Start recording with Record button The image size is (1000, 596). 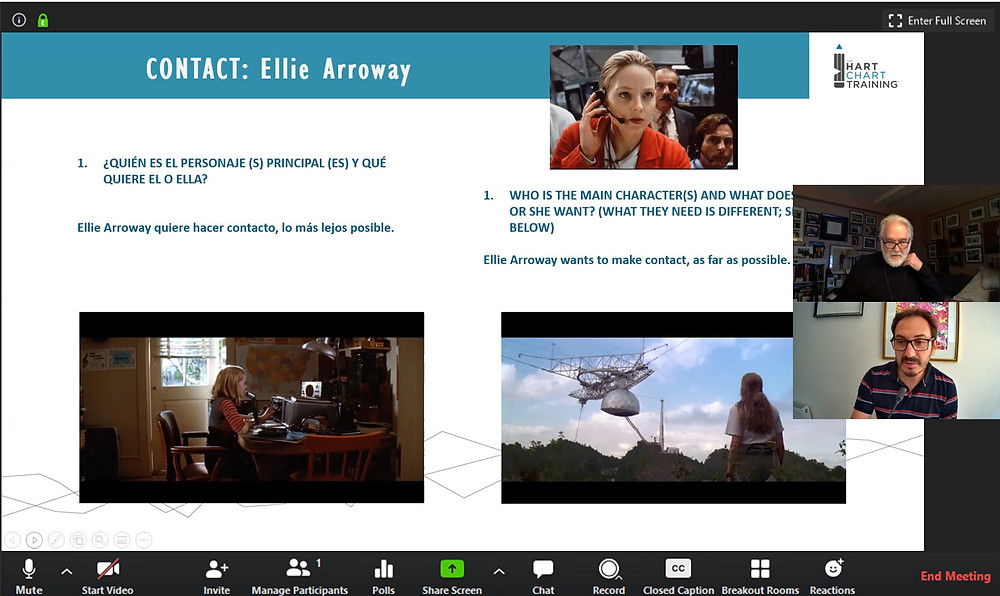pyautogui.click(x=608, y=577)
